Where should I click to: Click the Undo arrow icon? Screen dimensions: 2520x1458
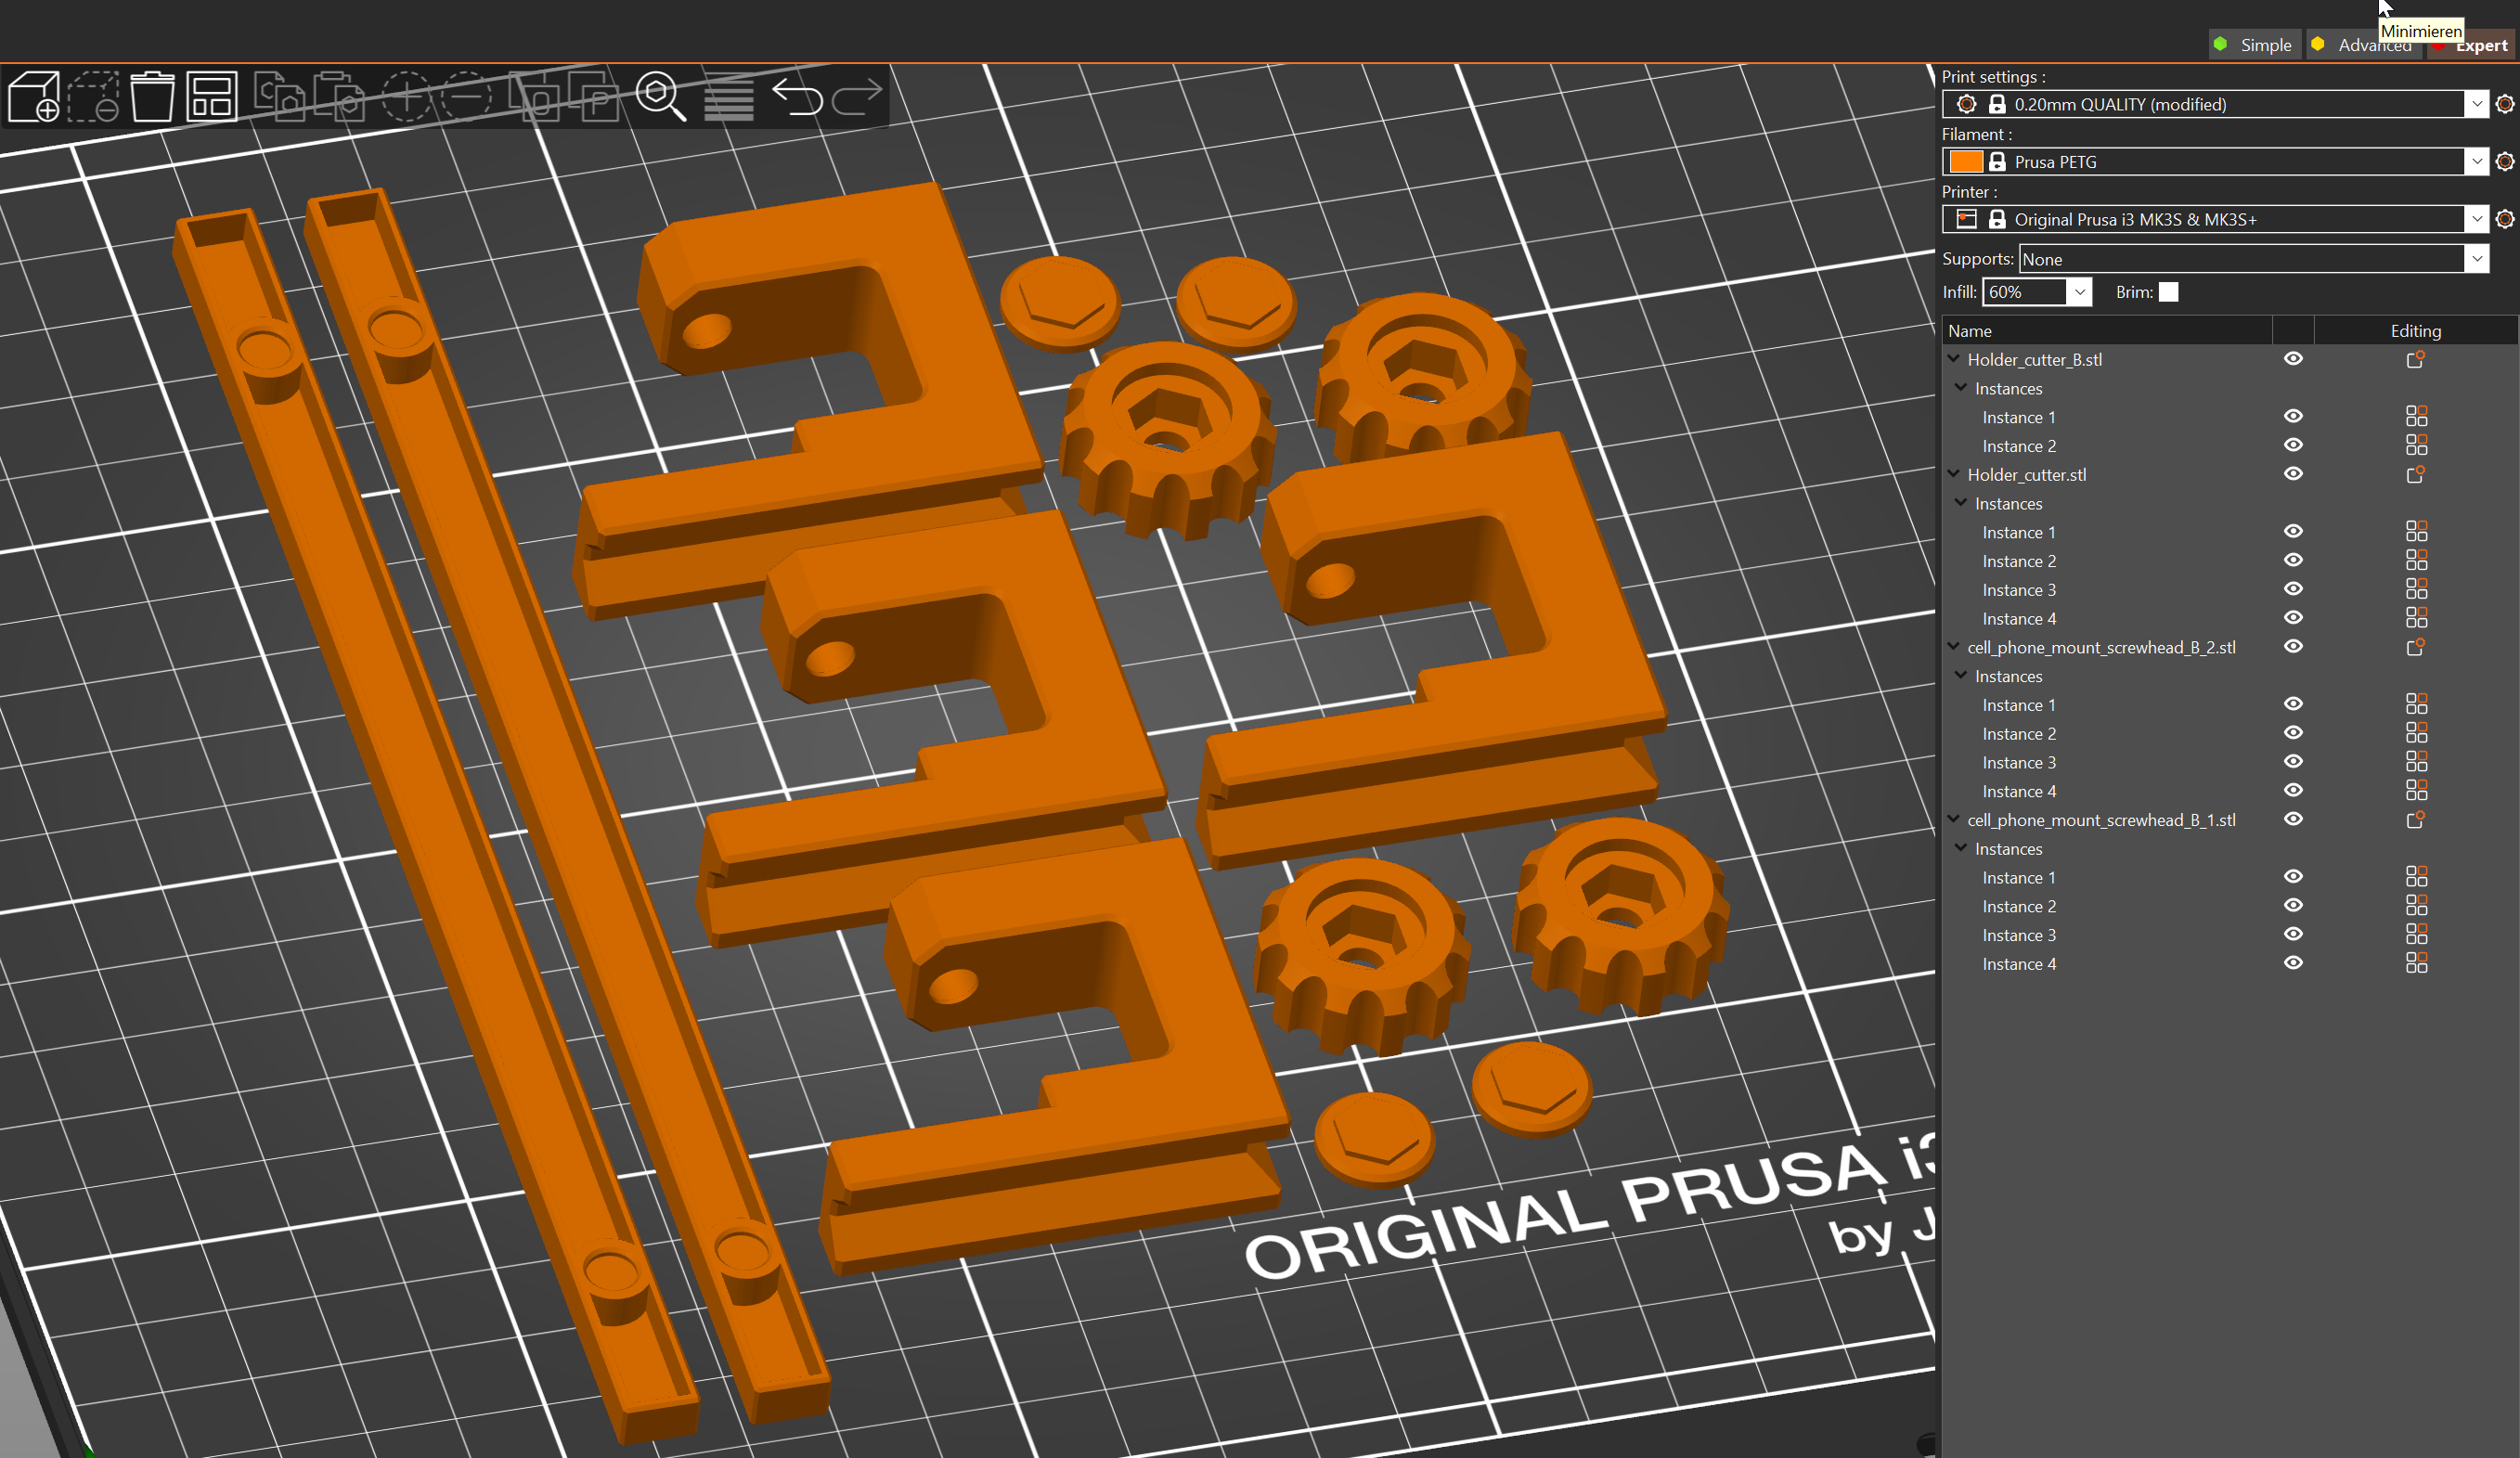(797, 97)
